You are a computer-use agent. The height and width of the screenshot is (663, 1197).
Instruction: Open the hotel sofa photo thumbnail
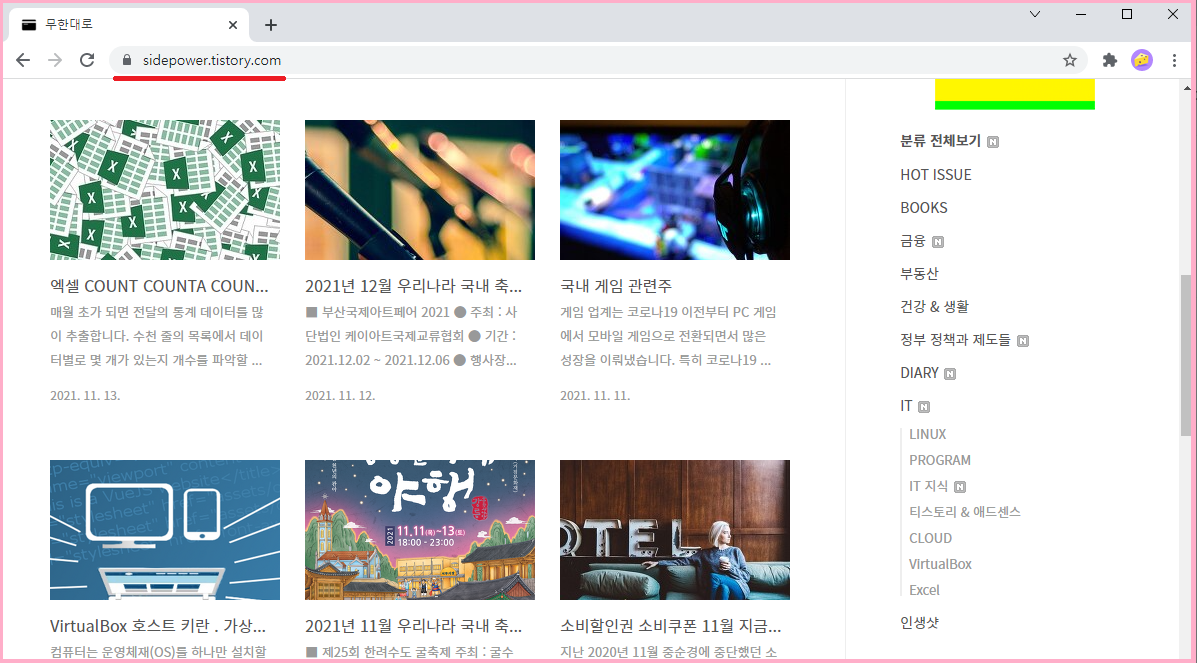pos(675,530)
